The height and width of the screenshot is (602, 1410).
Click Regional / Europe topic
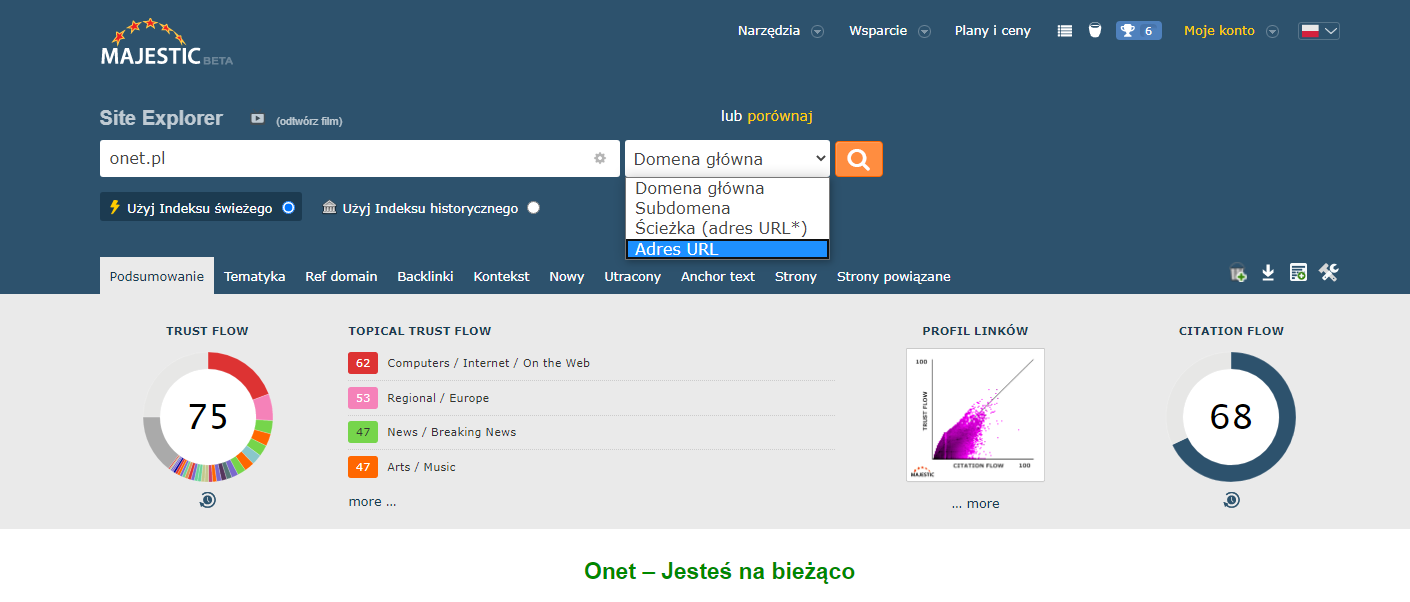coord(438,398)
